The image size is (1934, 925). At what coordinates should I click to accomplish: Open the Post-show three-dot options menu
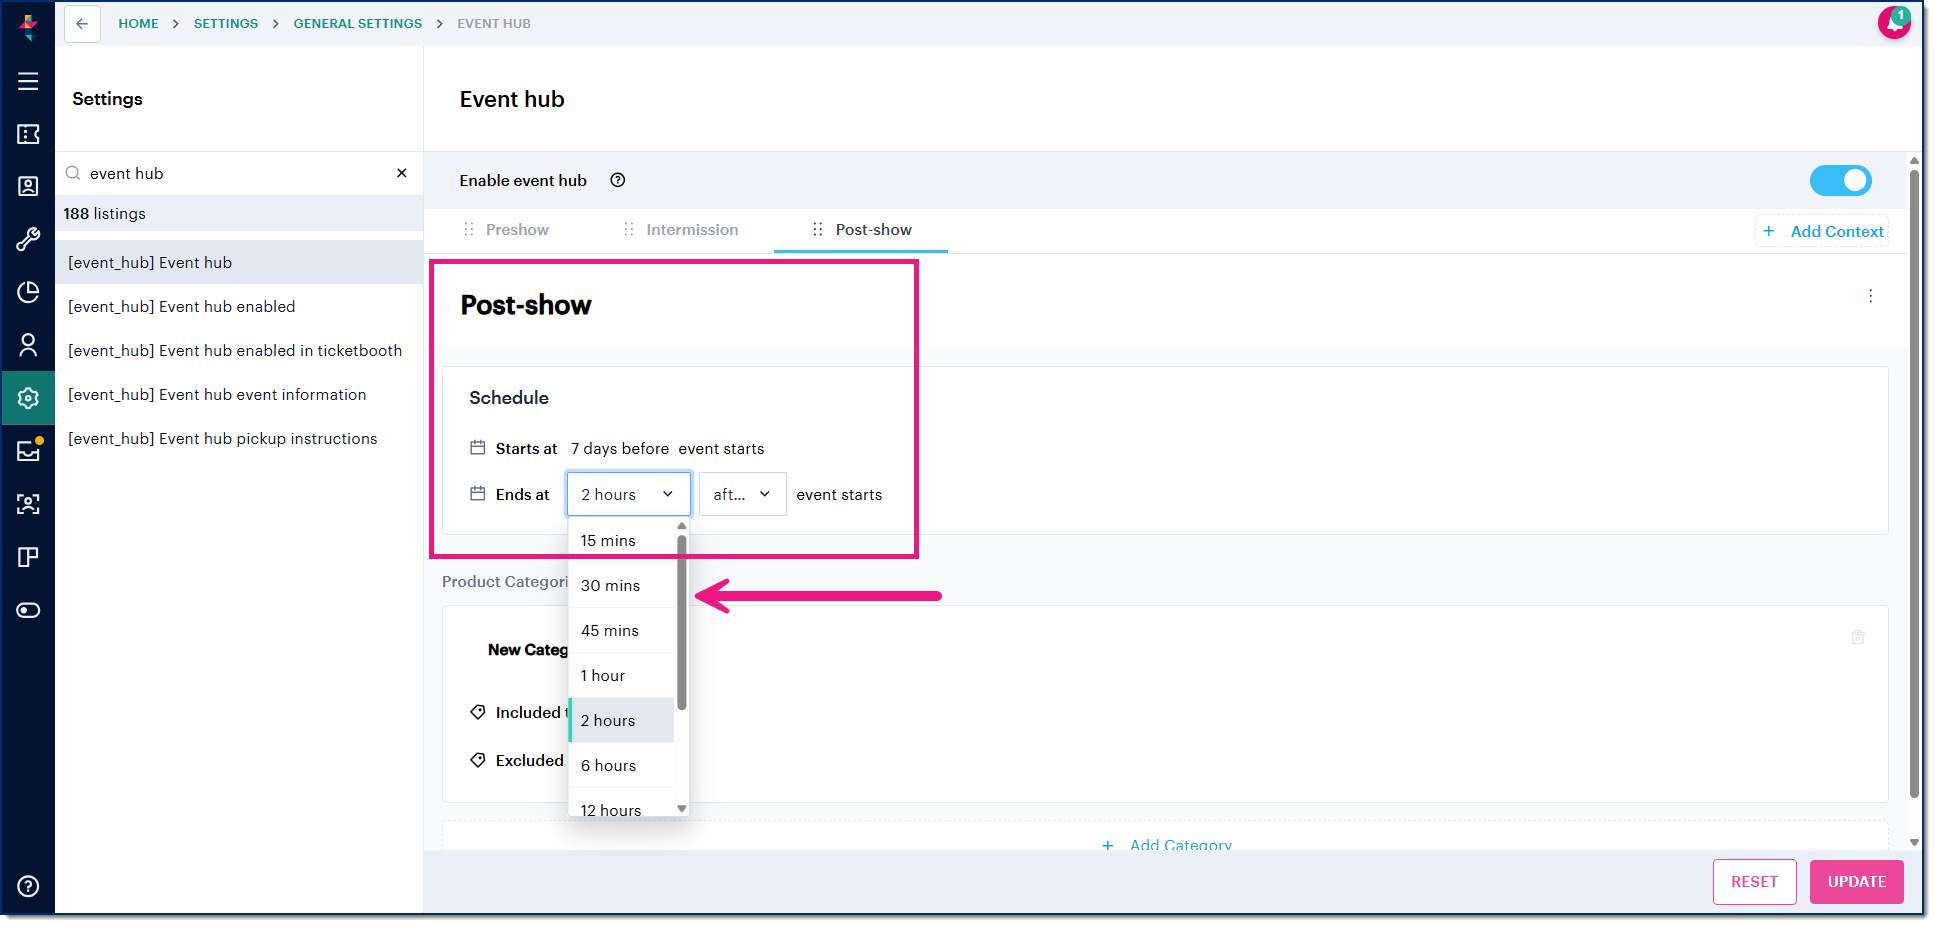click(x=1871, y=296)
